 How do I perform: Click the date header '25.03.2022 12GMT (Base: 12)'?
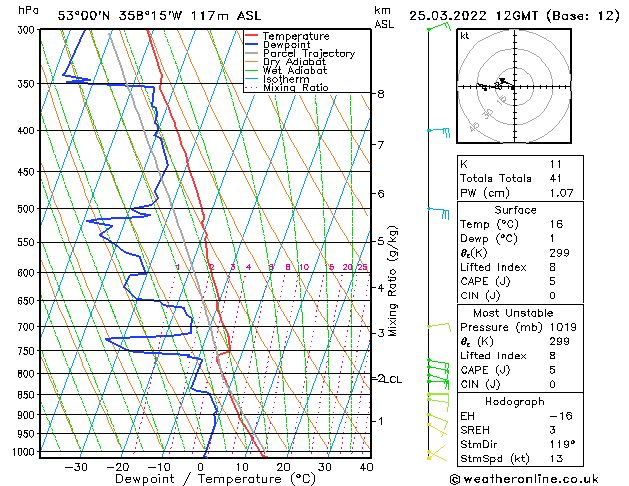point(514,16)
